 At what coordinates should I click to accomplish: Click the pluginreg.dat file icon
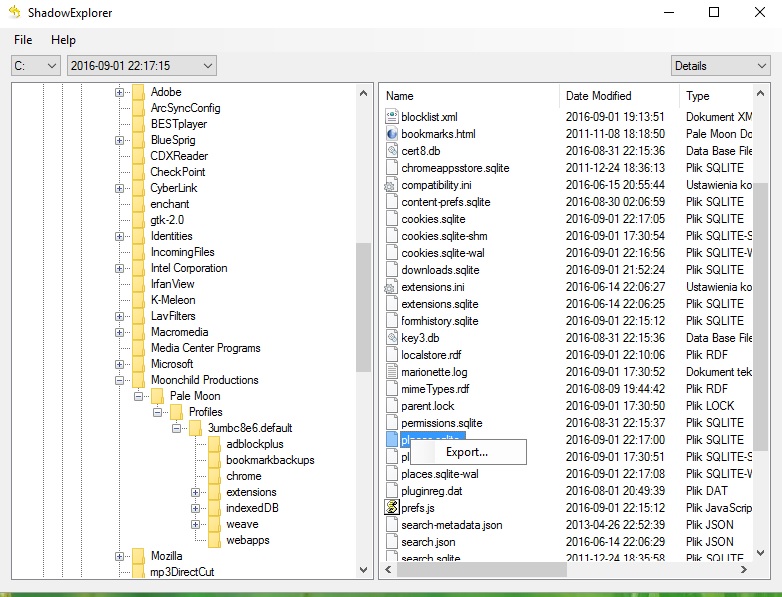[392, 491]
